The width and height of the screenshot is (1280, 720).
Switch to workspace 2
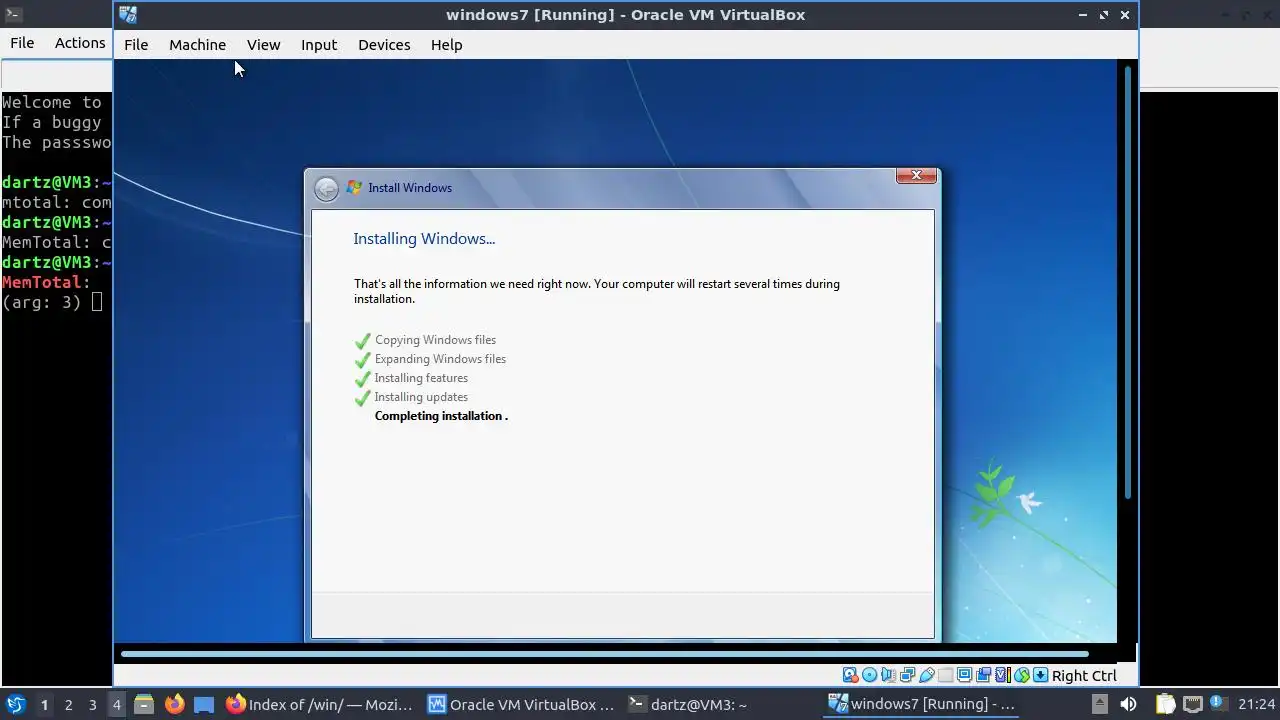tap(68, 704)
